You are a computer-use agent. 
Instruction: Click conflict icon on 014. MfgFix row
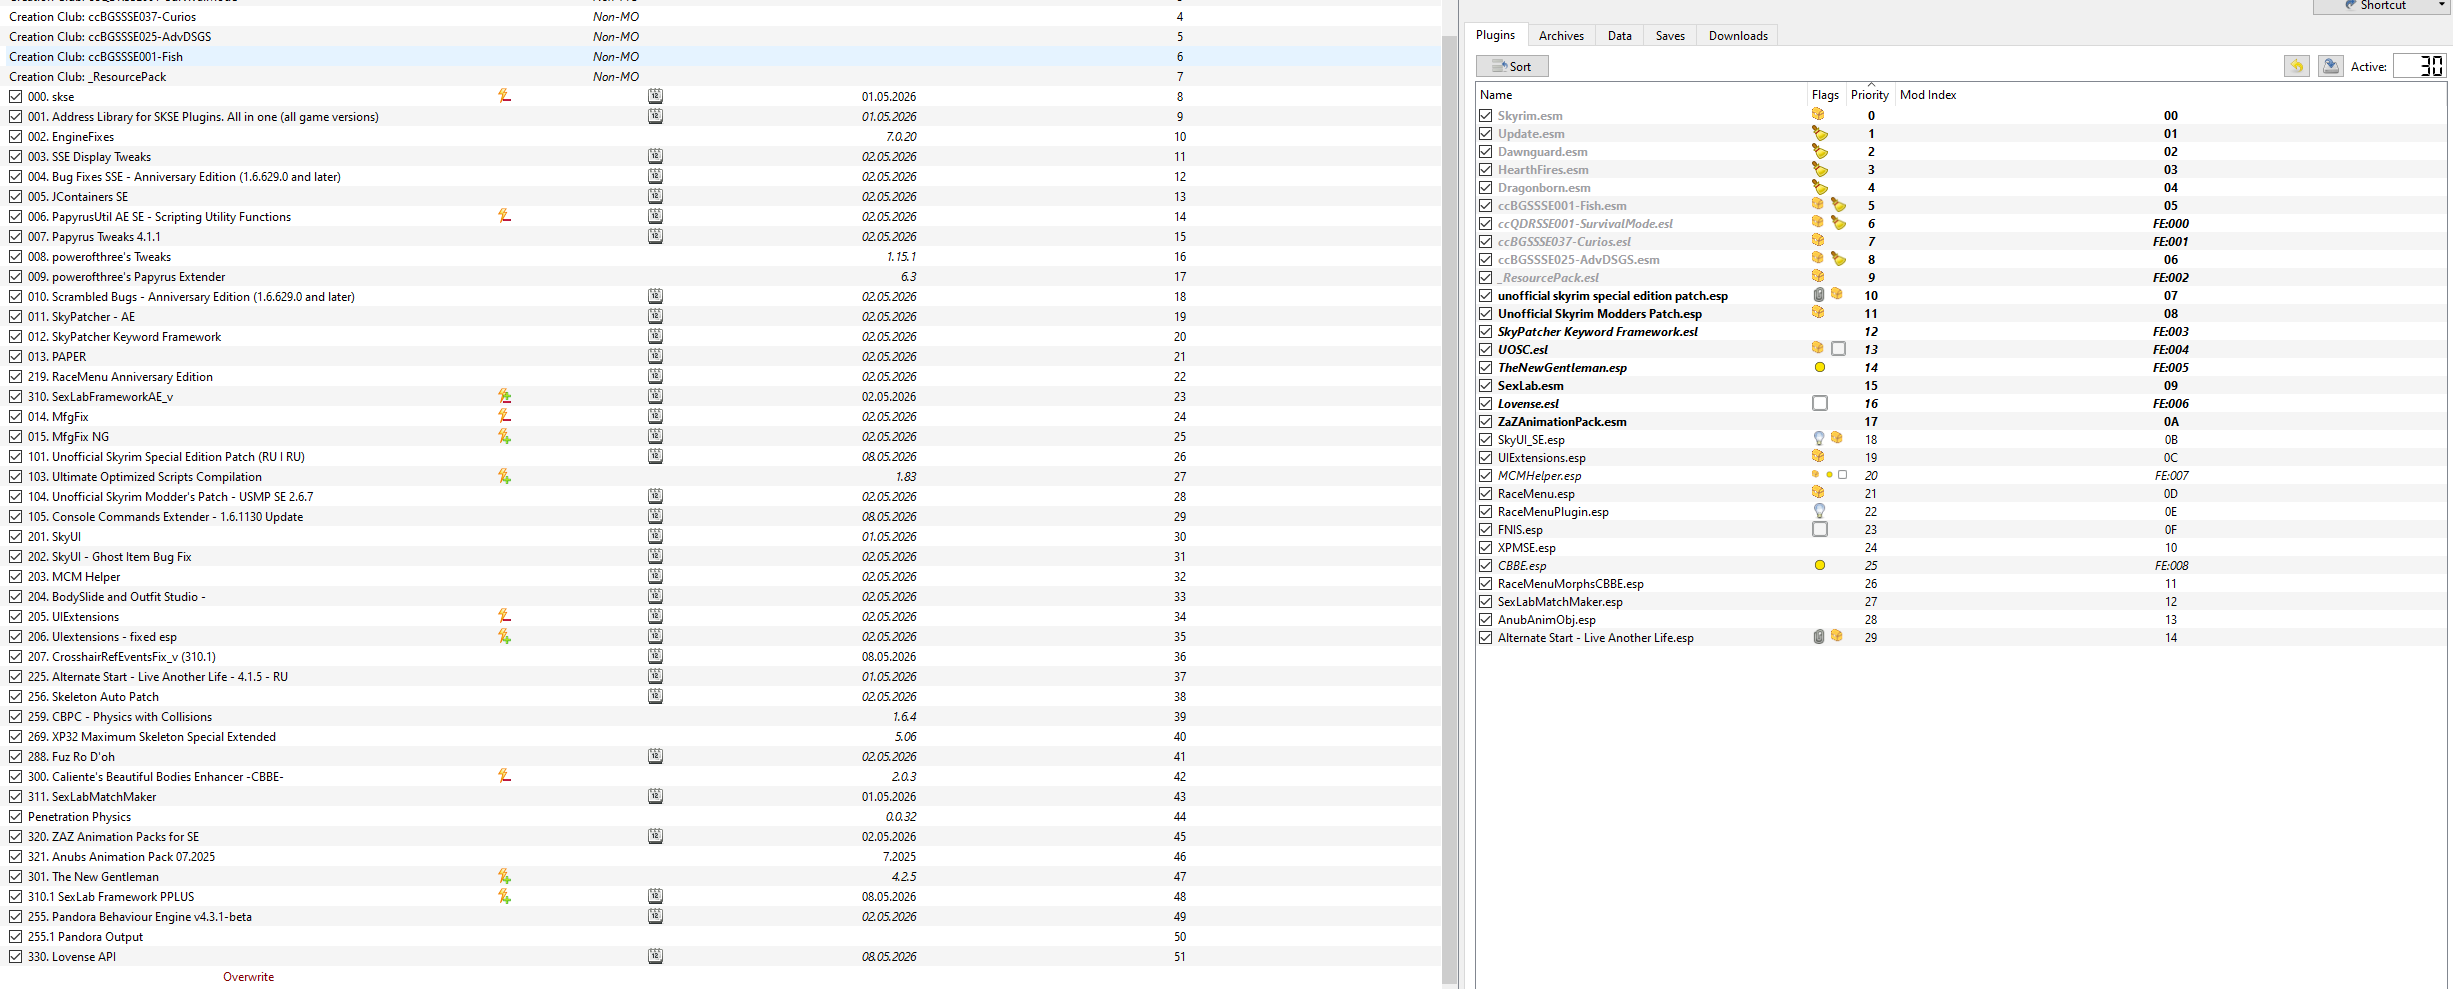point(504,416)
